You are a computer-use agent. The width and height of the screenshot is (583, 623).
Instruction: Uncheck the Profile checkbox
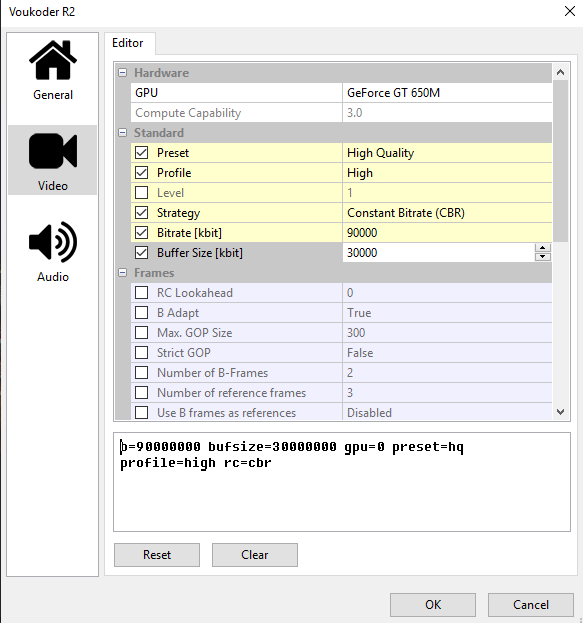point(141,172)
